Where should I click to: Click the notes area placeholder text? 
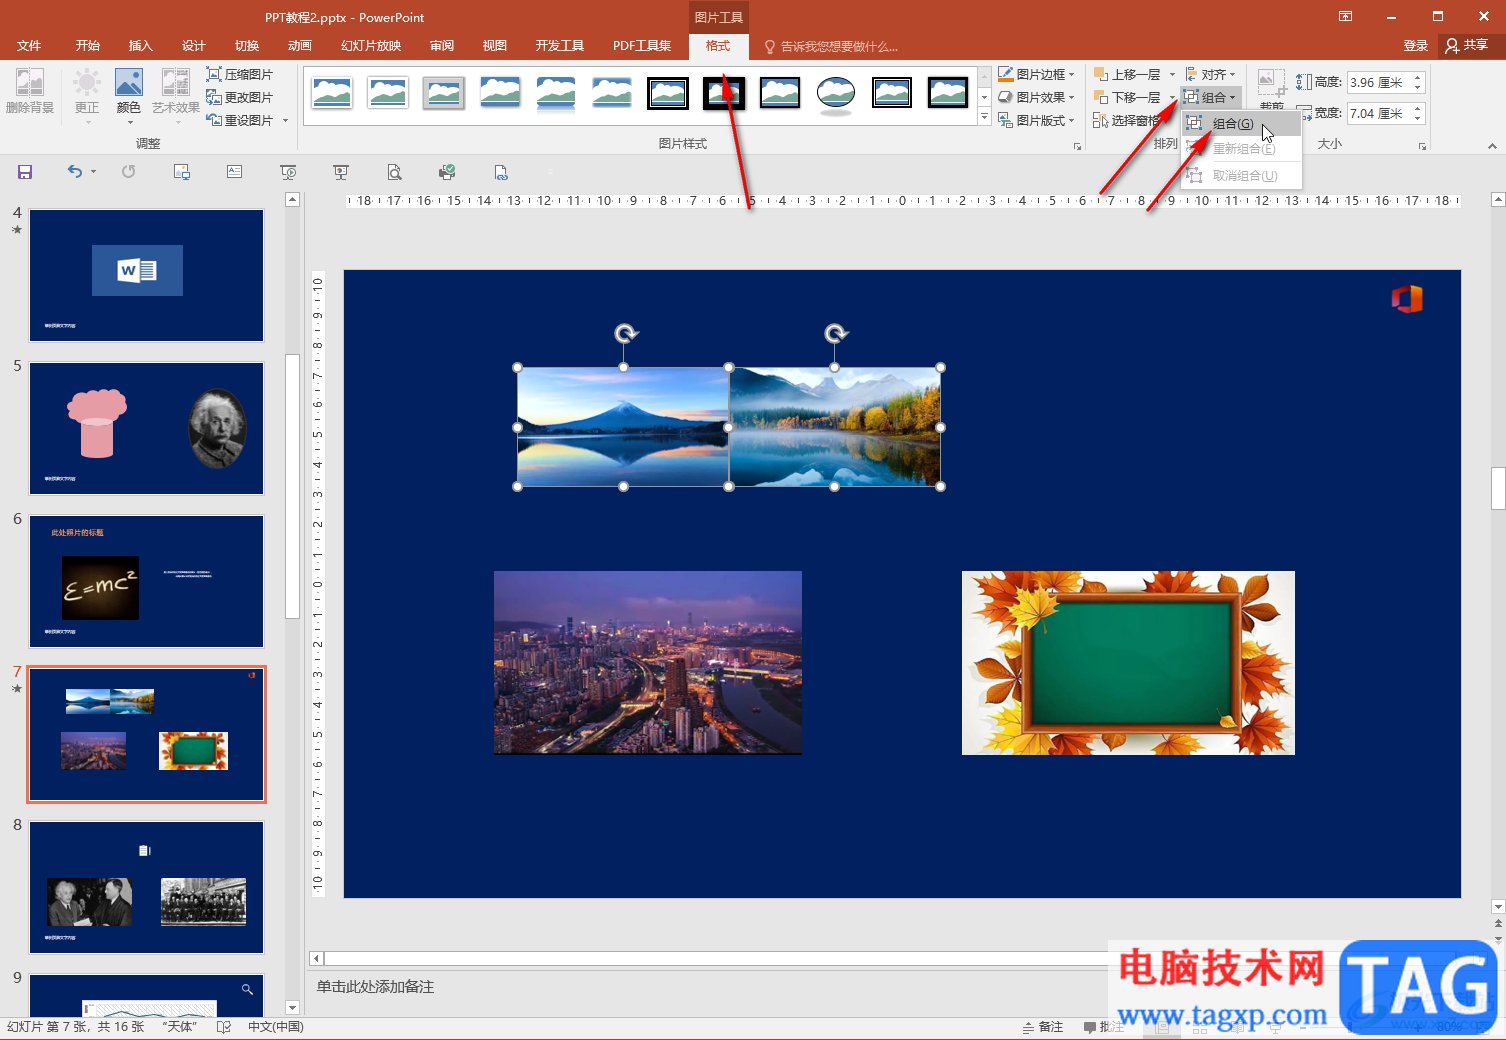375,987
